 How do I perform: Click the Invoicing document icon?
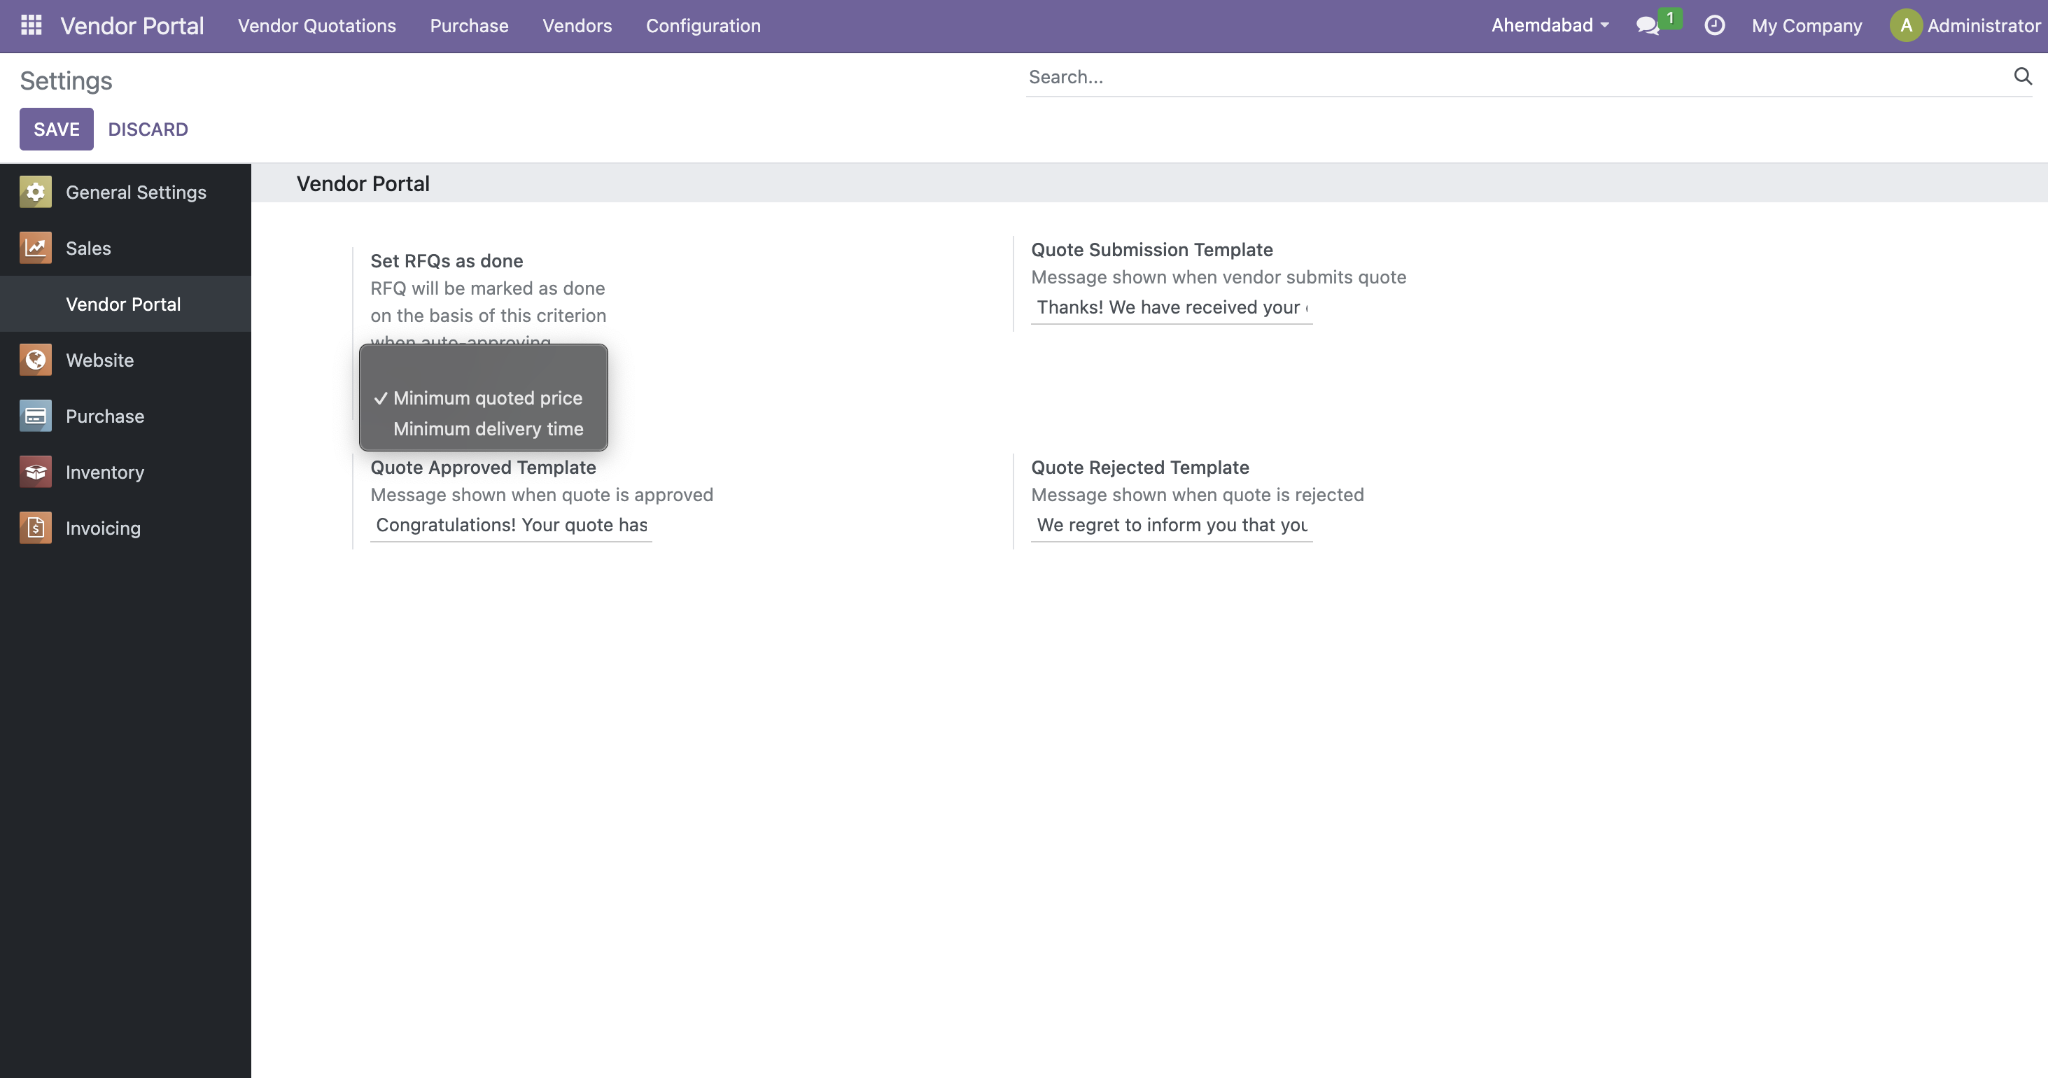tap(36, 528)
